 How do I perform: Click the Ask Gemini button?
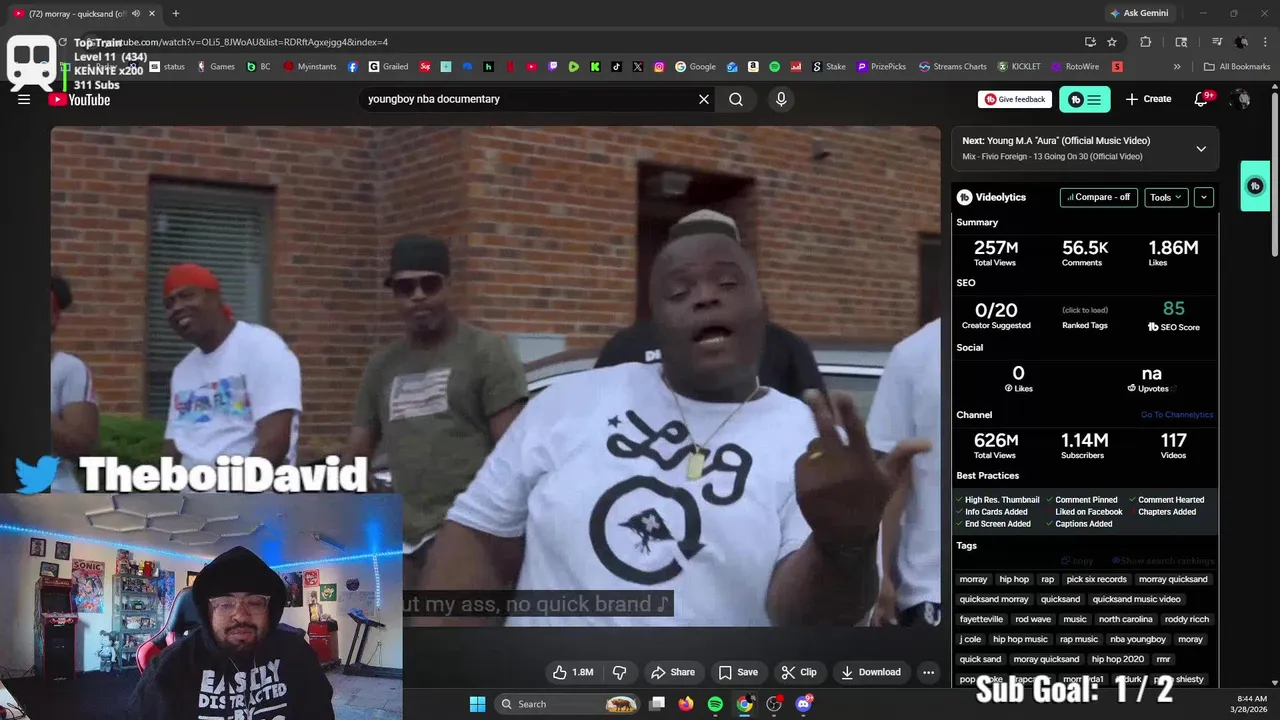pyautogui.click(x=1139, y=13)
